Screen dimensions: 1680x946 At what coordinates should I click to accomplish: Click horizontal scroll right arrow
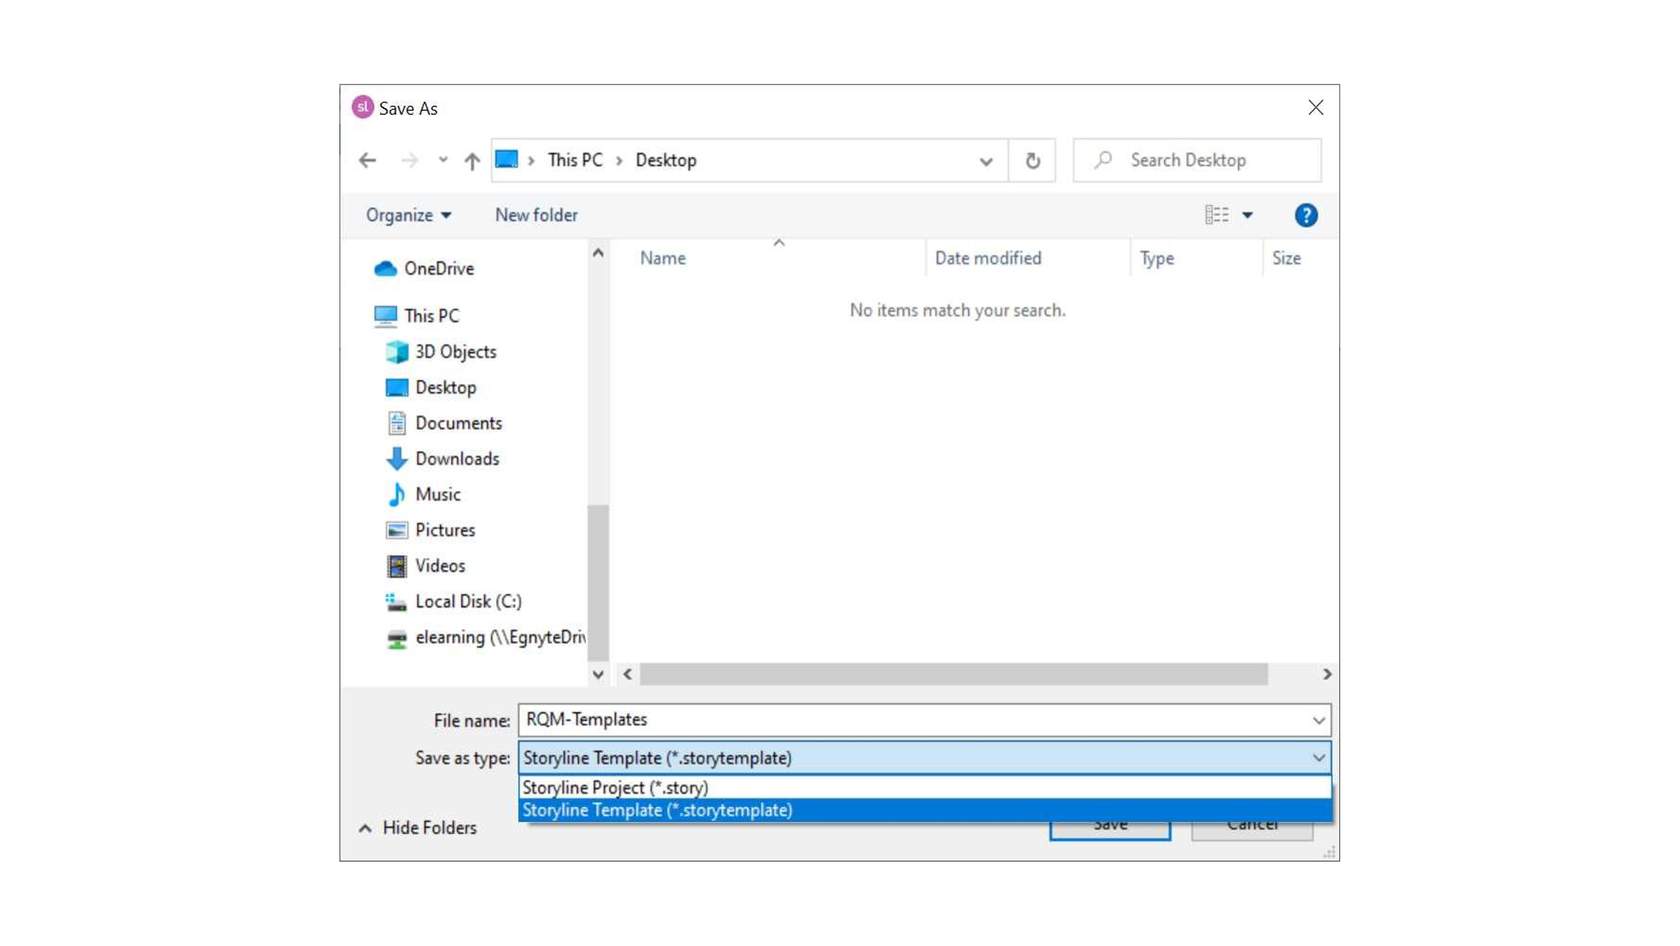point(1327,674)
